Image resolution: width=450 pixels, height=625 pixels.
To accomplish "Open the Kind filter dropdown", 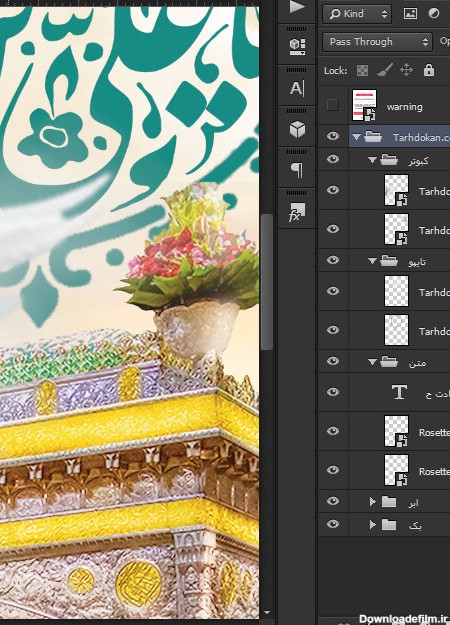I will [x=357, y=14].
